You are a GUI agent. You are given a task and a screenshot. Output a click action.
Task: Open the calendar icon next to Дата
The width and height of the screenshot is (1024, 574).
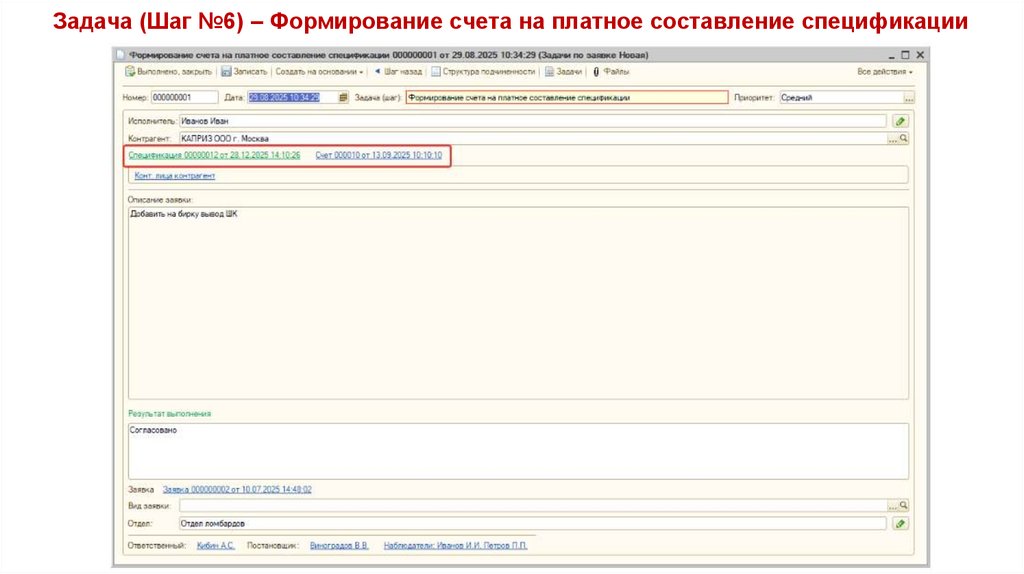344,97
